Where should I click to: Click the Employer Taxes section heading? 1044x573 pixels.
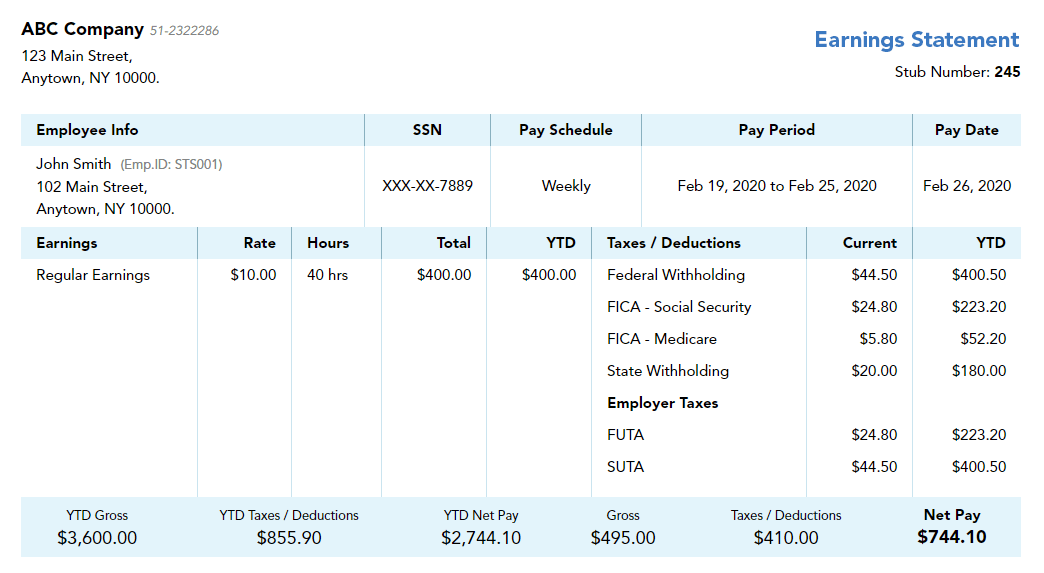click(662, 403)
